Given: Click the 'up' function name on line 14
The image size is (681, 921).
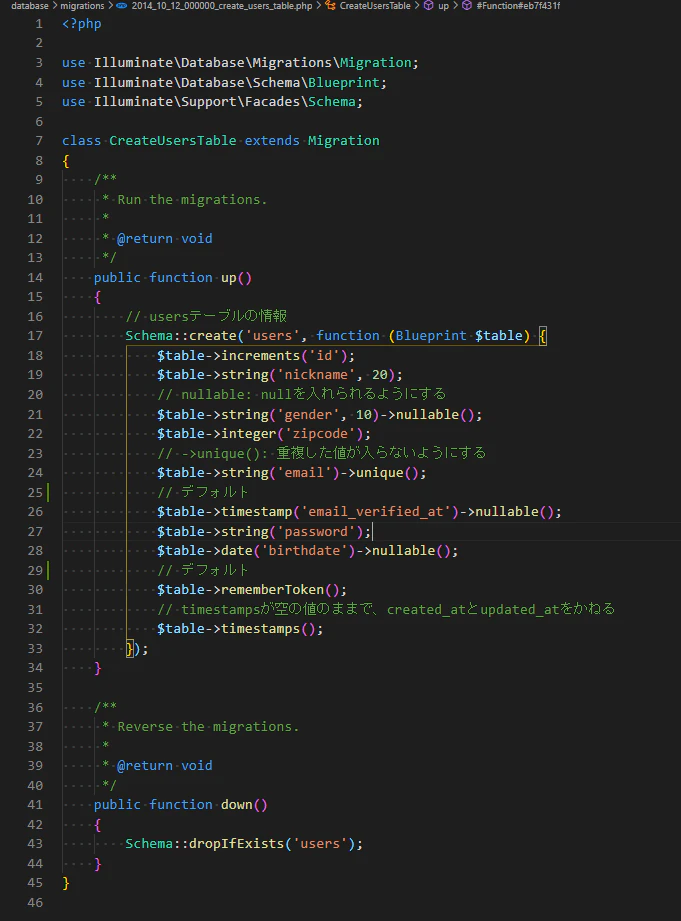Looking at the screenshot, I should [229, 277].
